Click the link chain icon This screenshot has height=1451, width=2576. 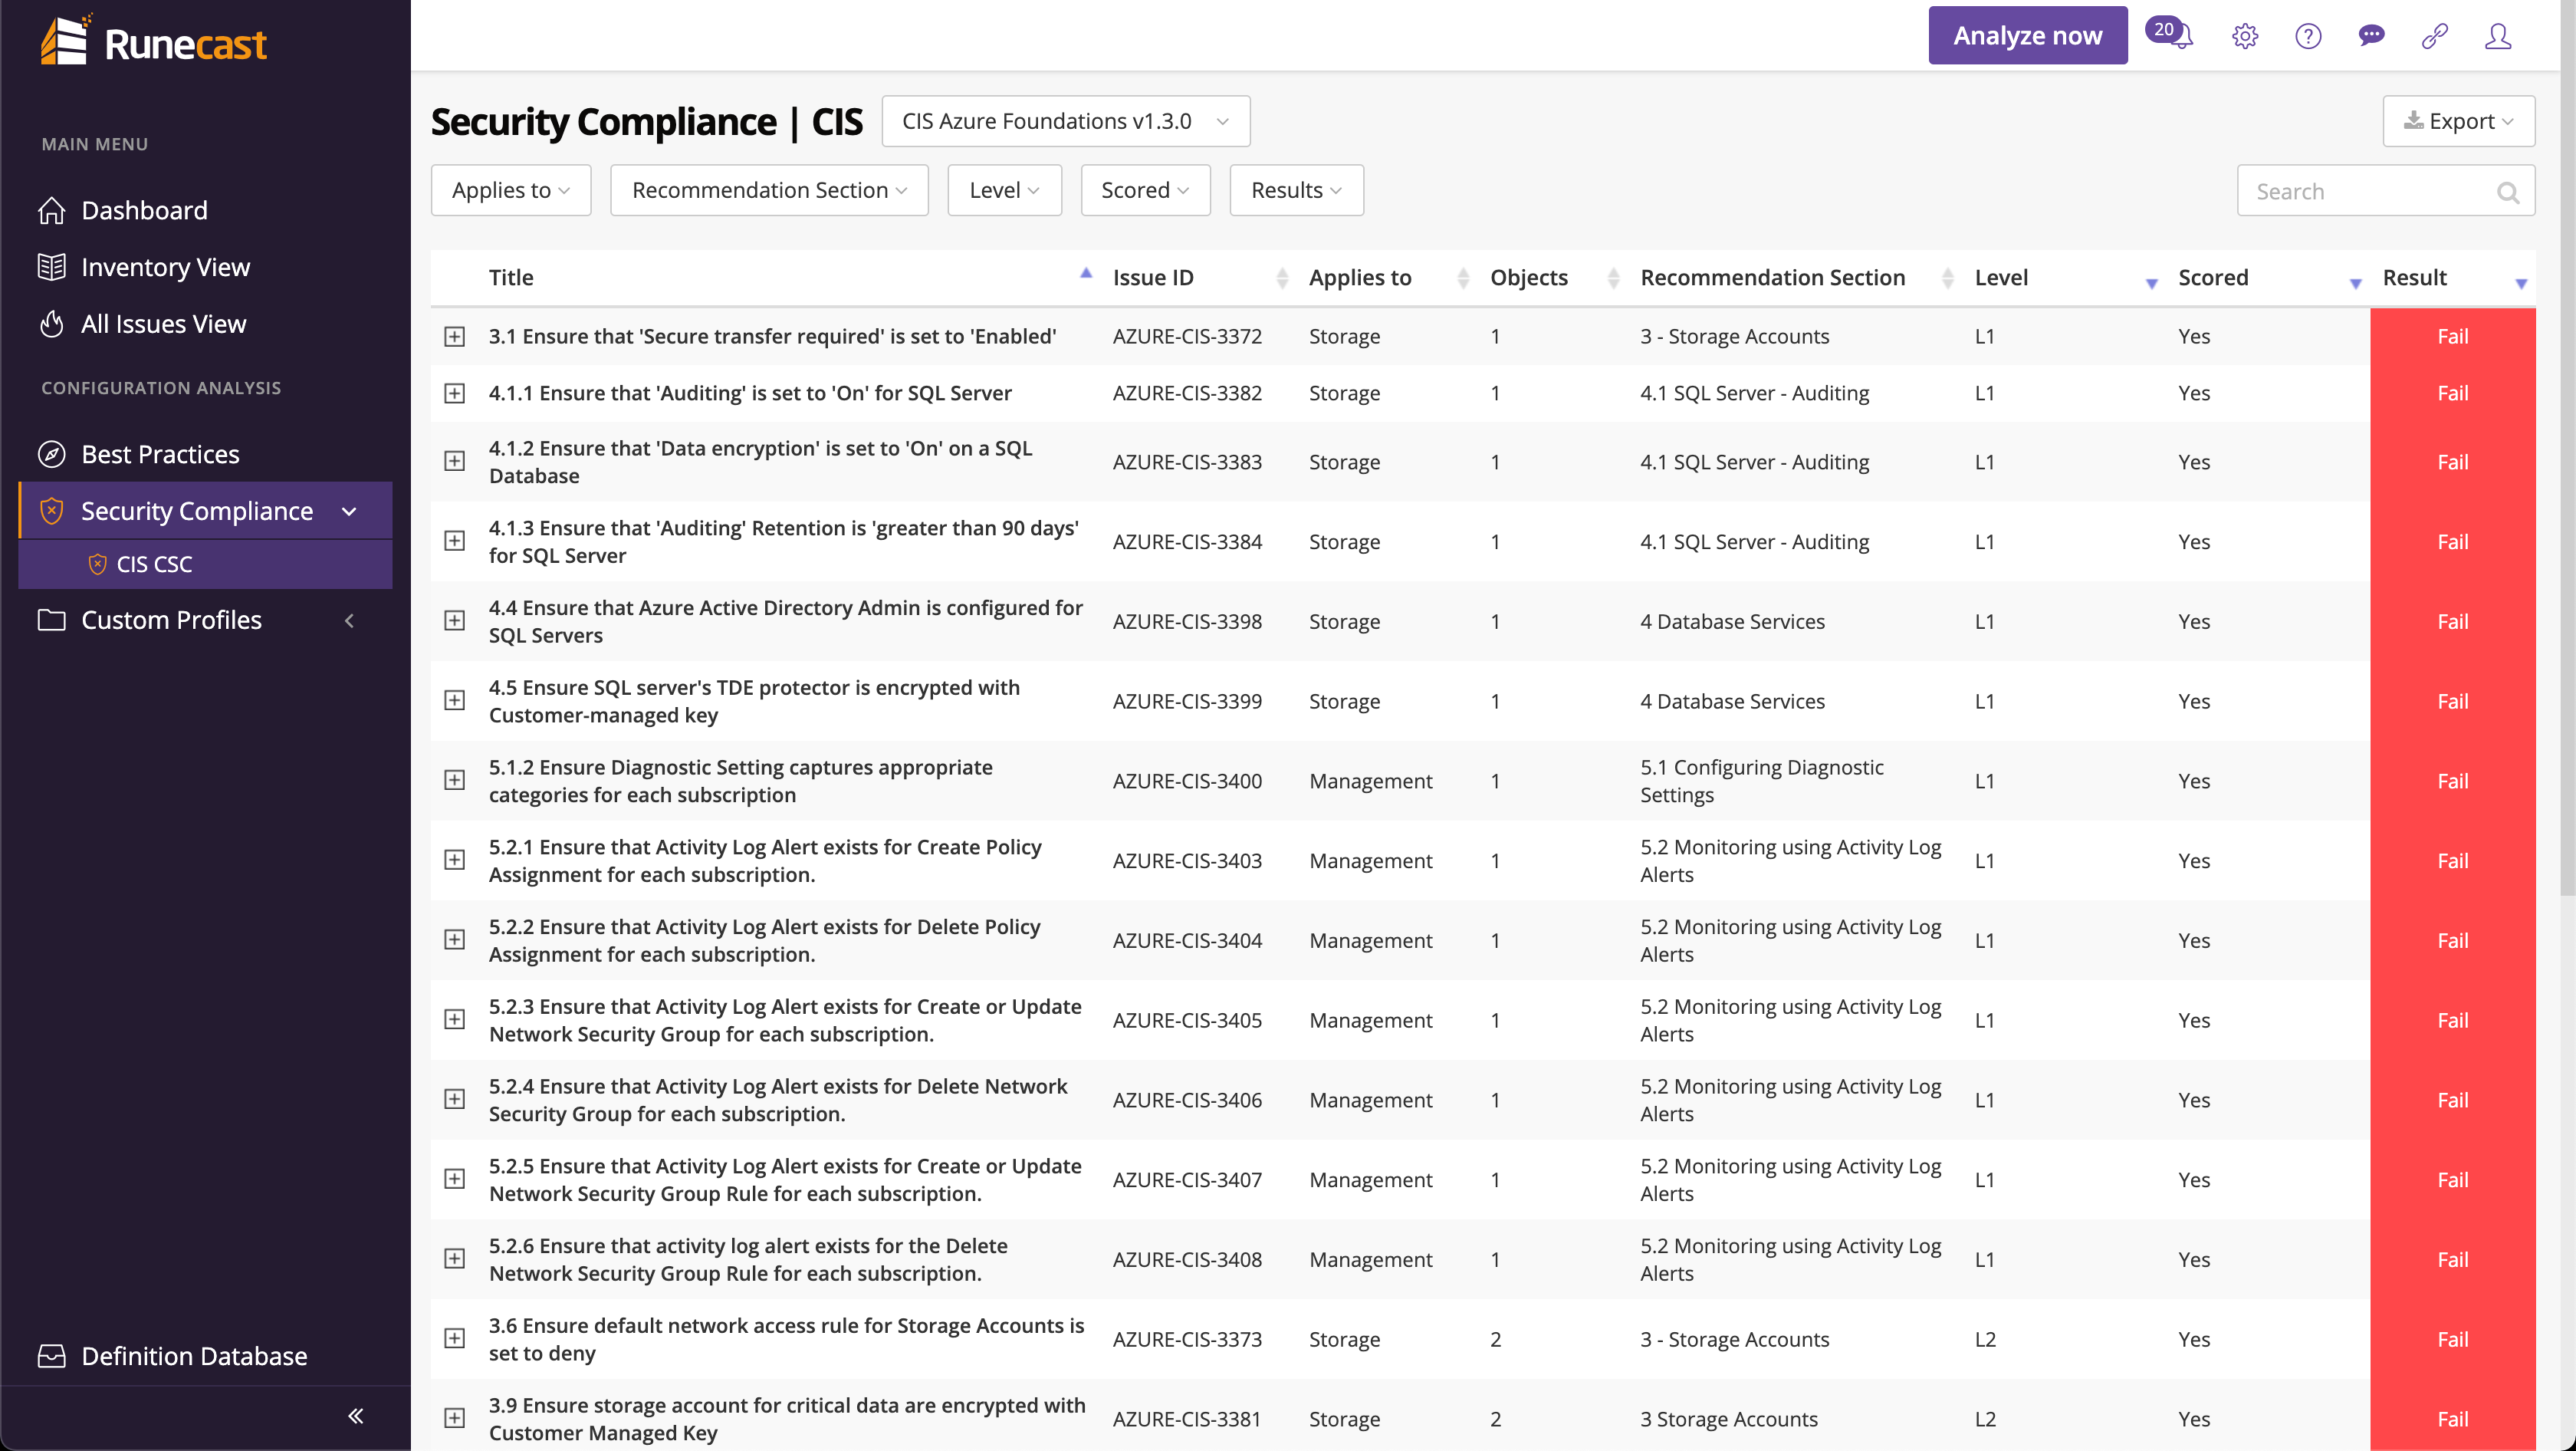pyautogui.click(x=2434, y=36)
